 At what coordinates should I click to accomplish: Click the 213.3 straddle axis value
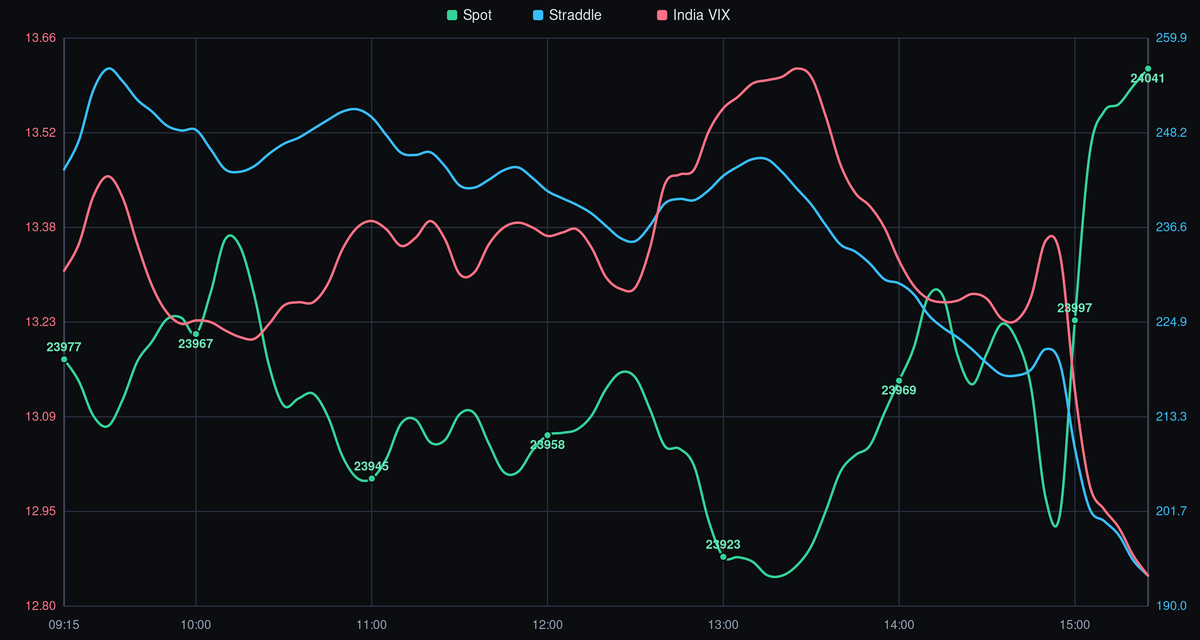pyautogui.click(x=1171, y=417)
